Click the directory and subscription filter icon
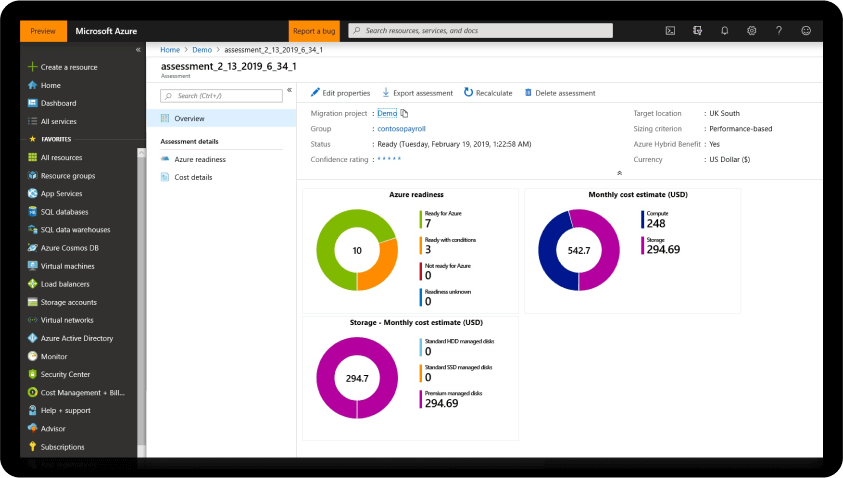Viewport: 843px width, 478px height. [x=698, y=31]
